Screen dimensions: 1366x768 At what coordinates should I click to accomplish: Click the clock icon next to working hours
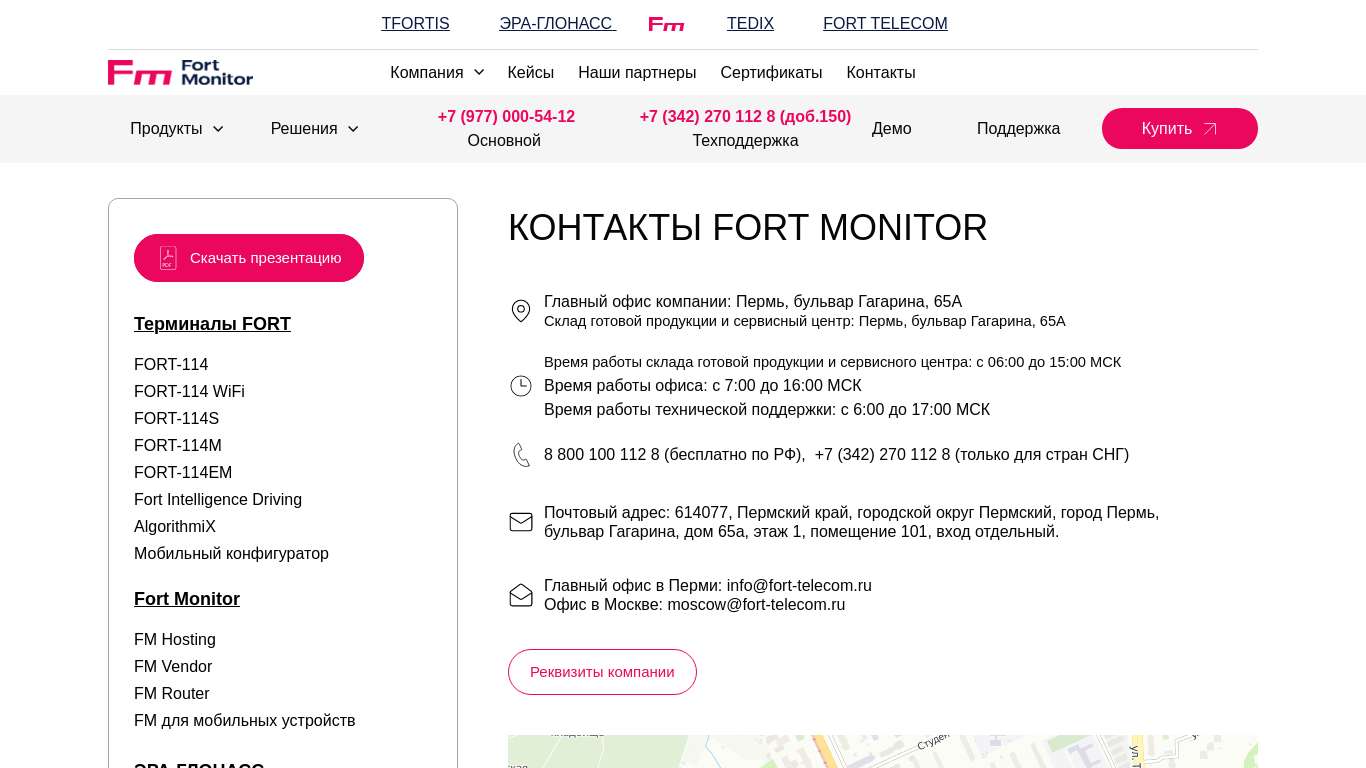pyautogui.click(x=521, y=386)
